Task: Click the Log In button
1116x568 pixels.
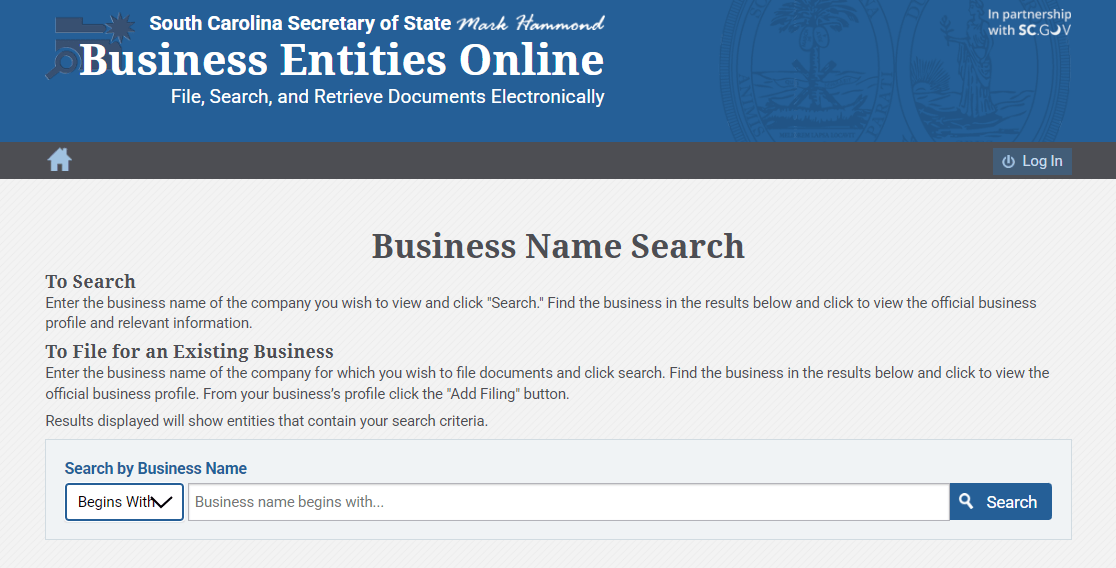Action: tap(1032, 161)
